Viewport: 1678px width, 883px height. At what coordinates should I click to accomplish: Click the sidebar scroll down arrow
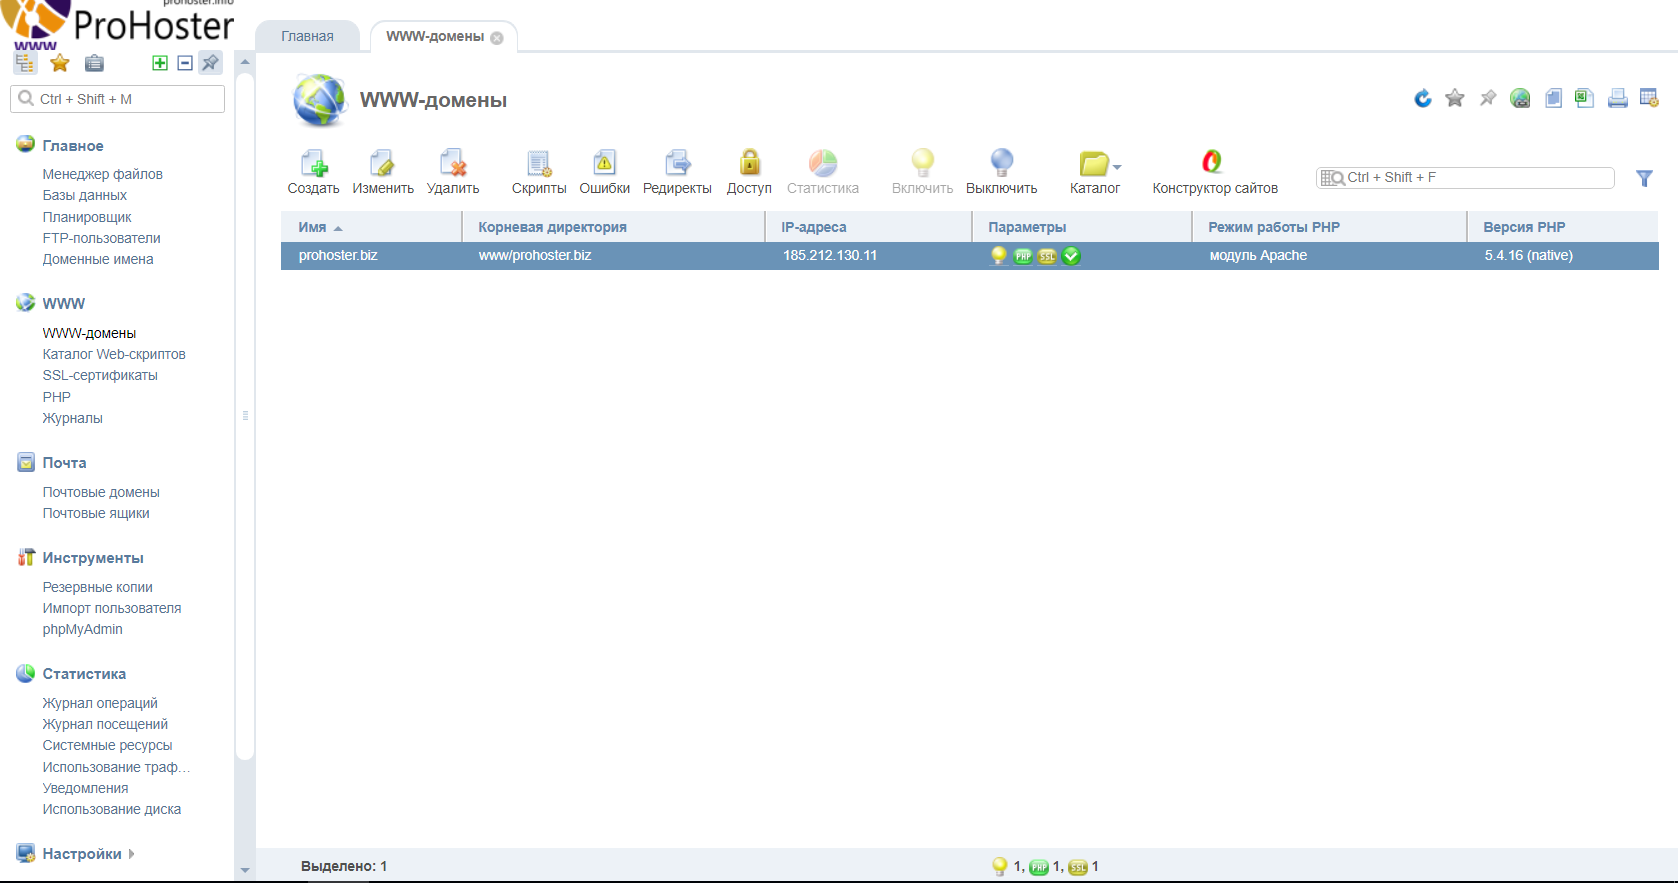(245, 870)
